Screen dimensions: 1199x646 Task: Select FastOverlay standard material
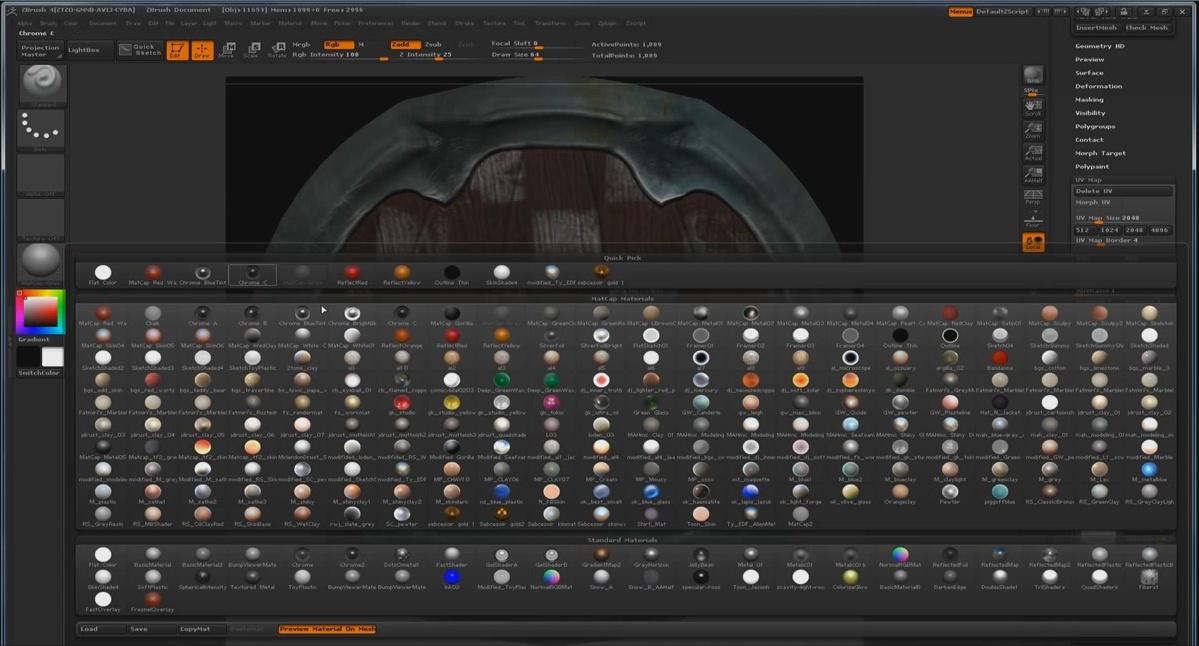click(x=103, y=601)
